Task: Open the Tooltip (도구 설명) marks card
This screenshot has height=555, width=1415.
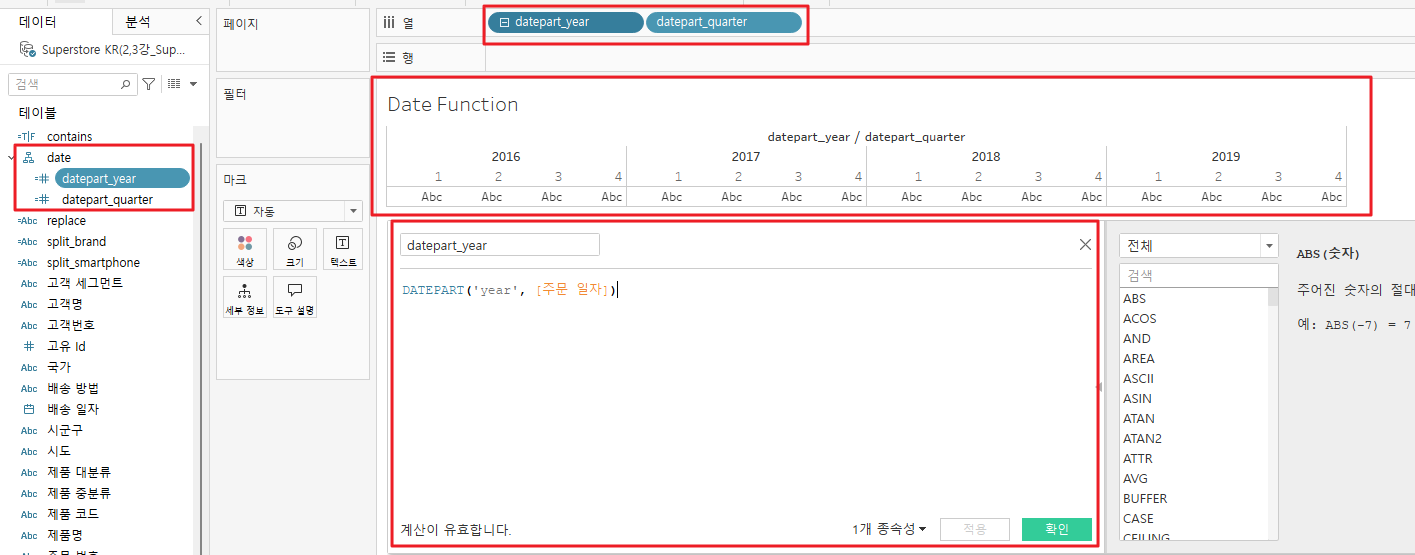Action: pyautogui.click(x=295, y=297)
